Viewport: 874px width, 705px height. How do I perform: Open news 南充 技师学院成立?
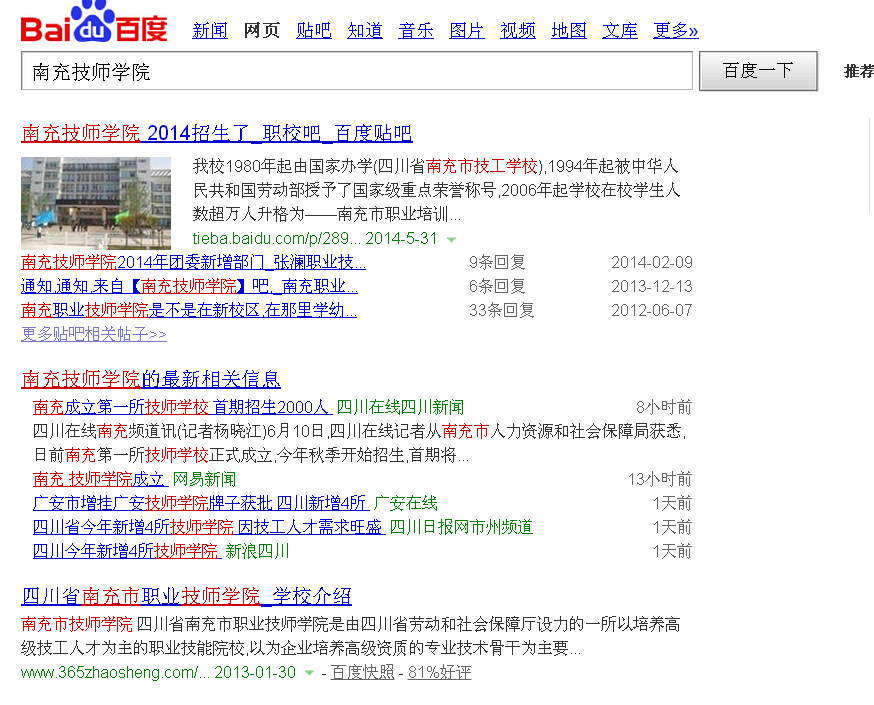tap(100, 479)
